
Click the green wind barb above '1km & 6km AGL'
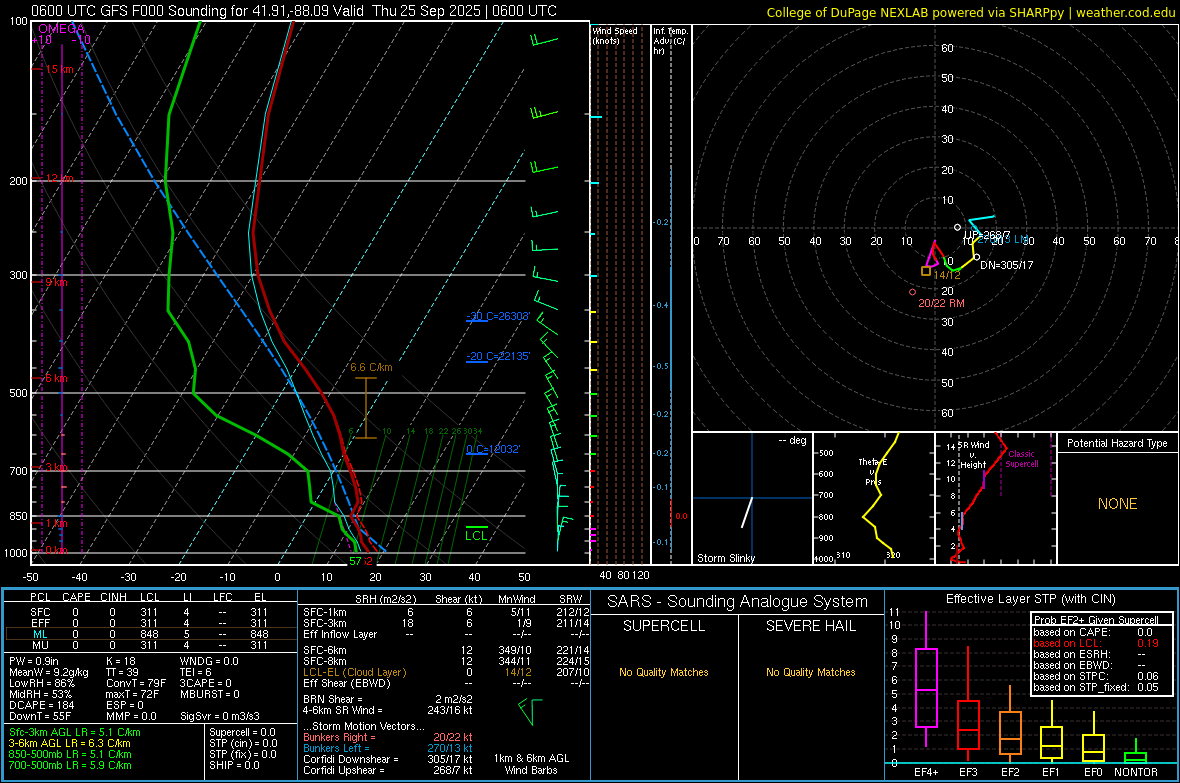531,711
